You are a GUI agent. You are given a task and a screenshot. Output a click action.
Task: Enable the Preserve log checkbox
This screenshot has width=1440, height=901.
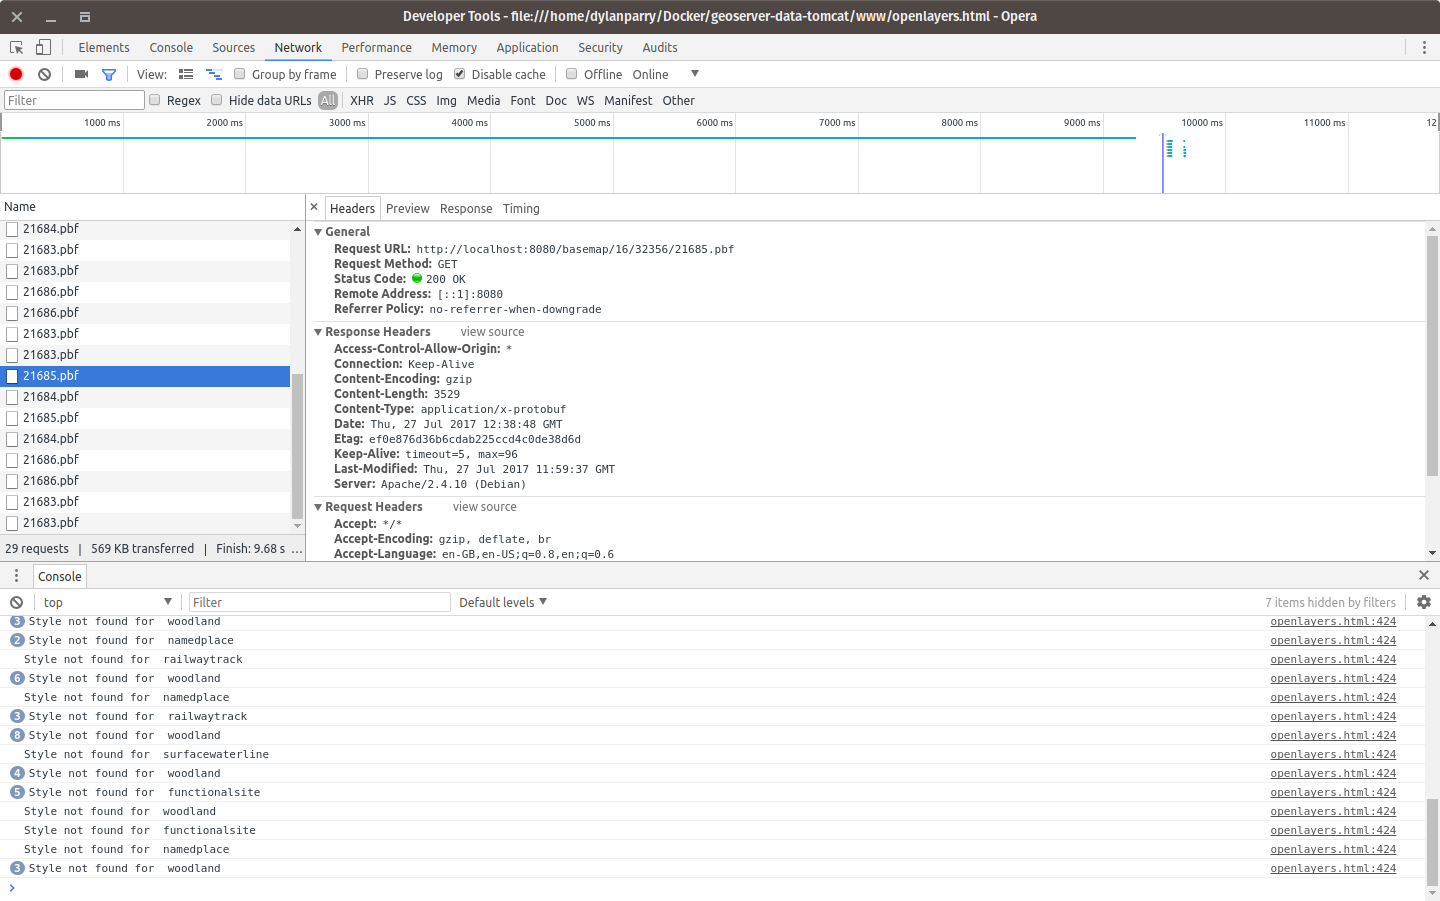pyautogui.click(x=362, y=73)
